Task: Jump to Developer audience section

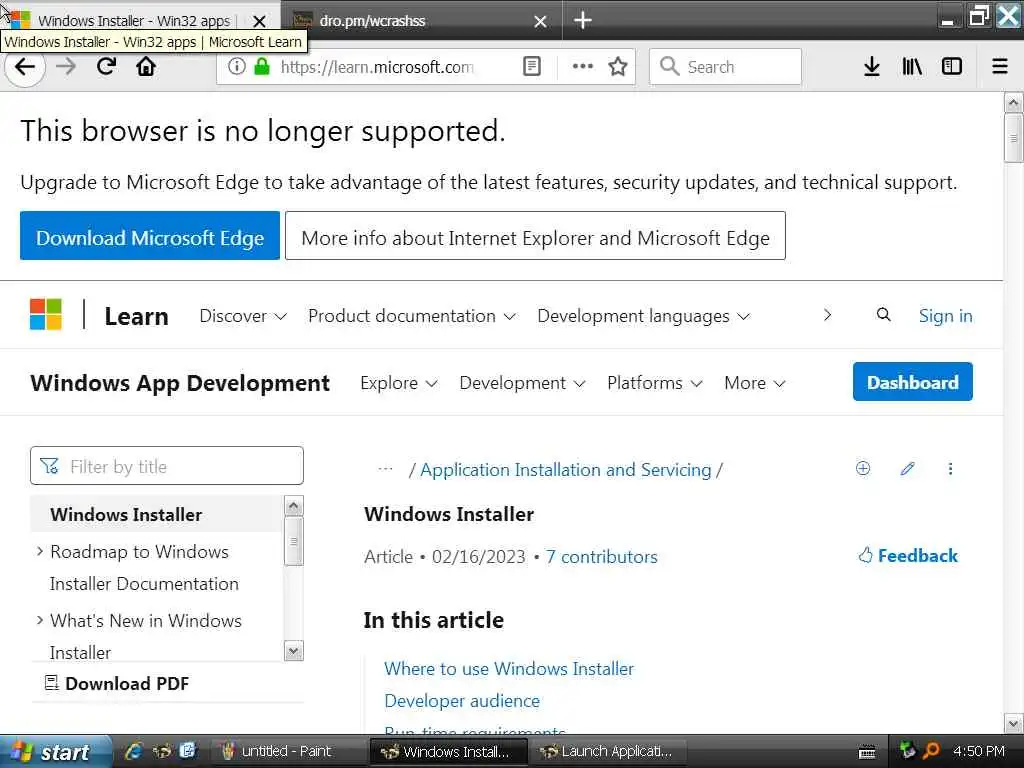Action: 462,701
